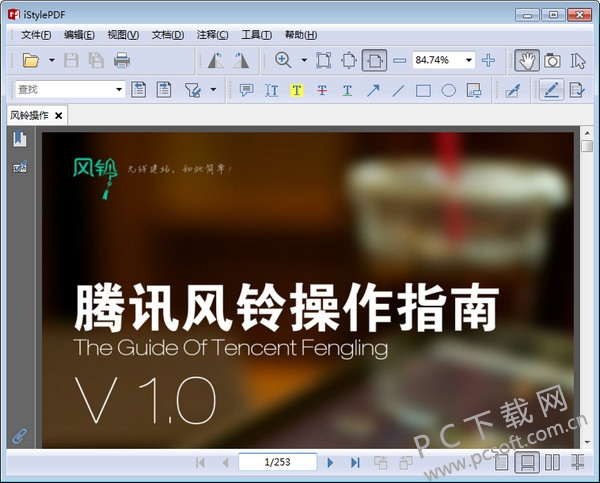The image size is (600, 483).
Task: Save the document with the floppy icon
Action: [x=71, y=60]
